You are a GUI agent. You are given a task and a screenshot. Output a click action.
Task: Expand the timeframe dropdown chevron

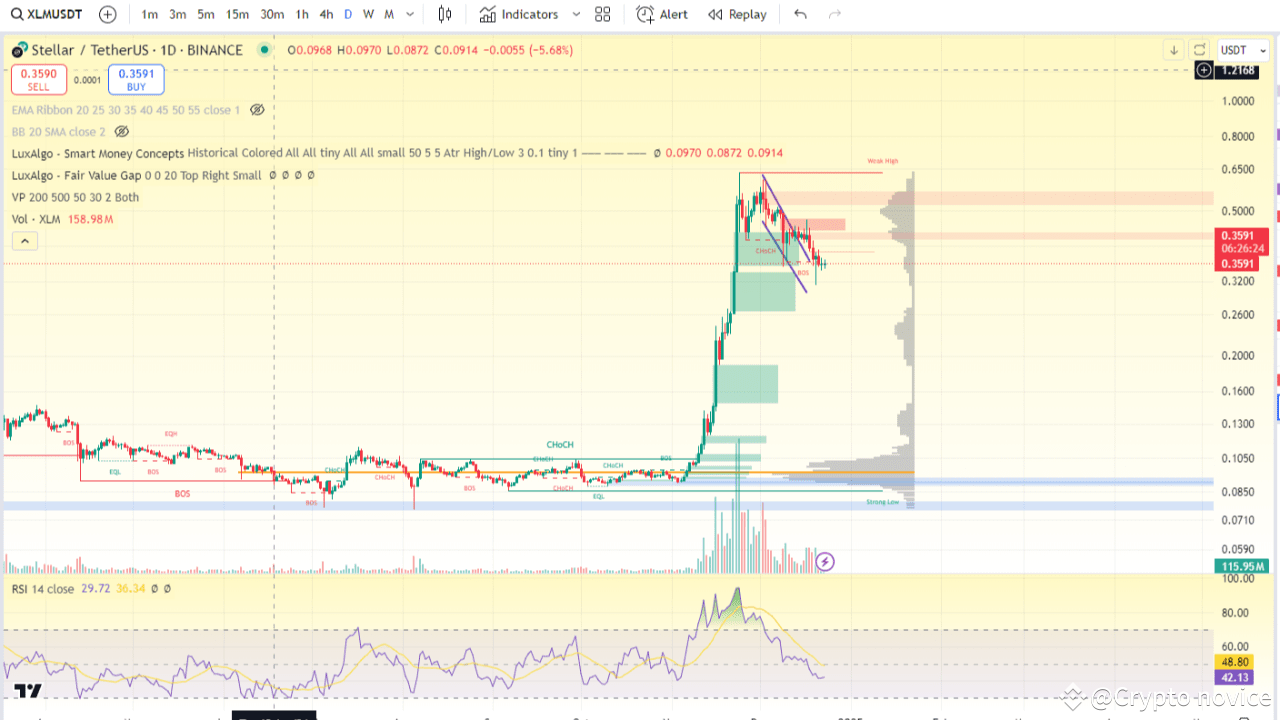click(410, 14)
